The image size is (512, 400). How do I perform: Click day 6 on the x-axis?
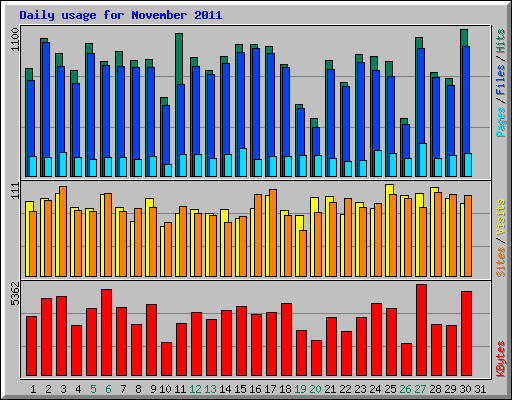(x=108, y=389)
